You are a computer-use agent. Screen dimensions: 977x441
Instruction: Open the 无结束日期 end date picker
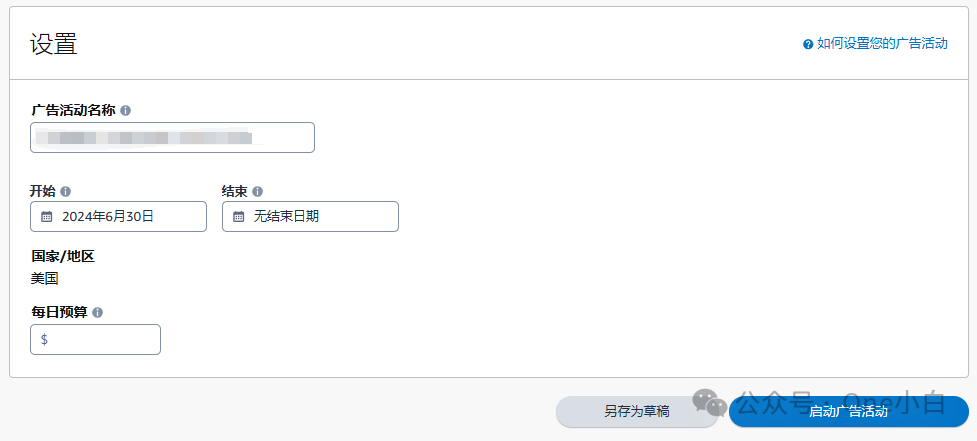[x=310, y=216]
